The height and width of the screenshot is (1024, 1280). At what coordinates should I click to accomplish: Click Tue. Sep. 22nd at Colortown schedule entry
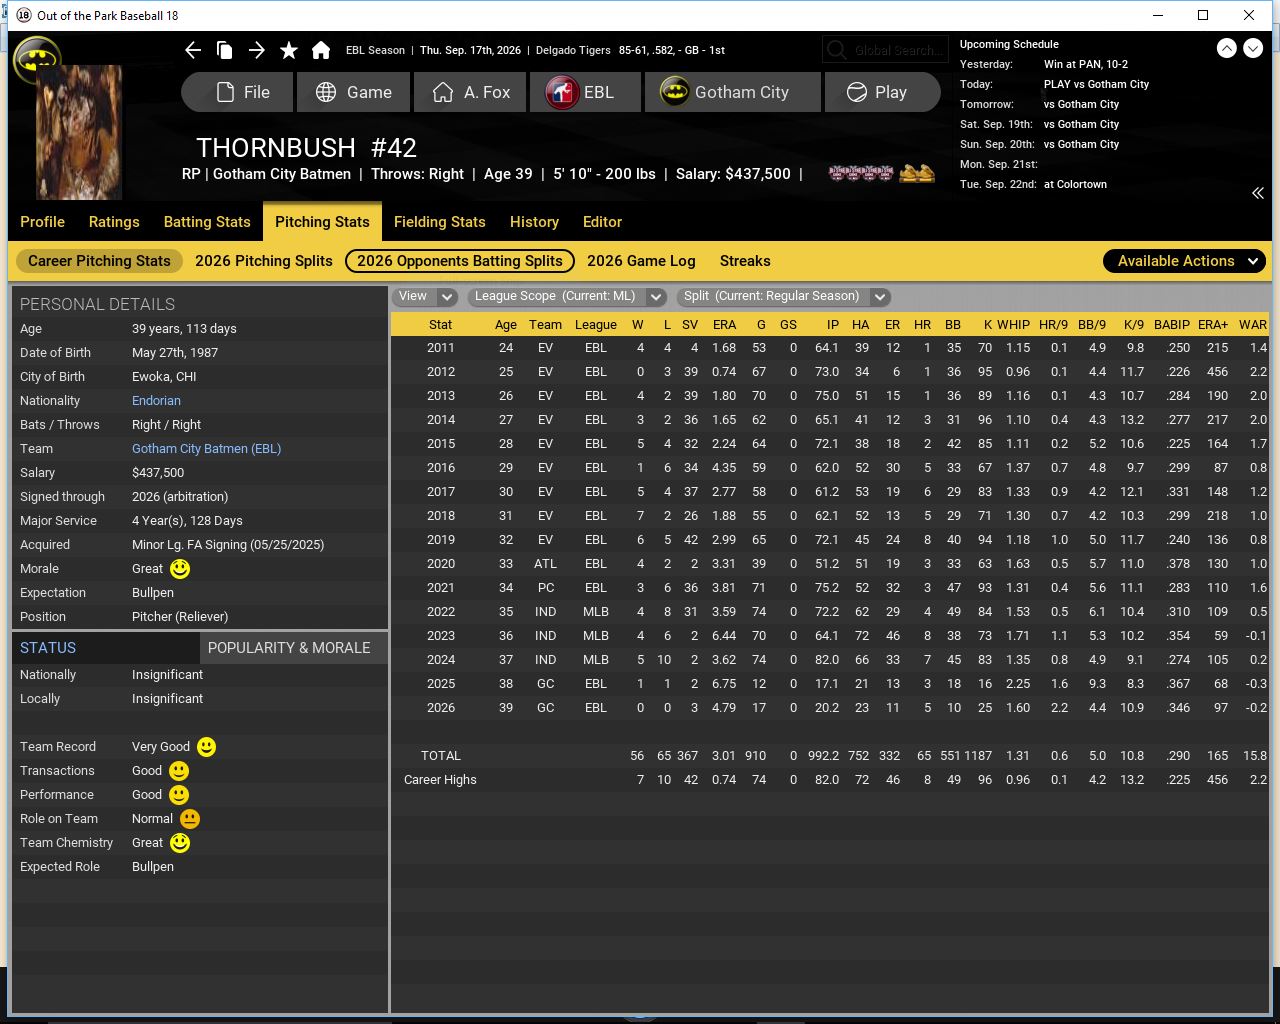(x=1033, y=184)
